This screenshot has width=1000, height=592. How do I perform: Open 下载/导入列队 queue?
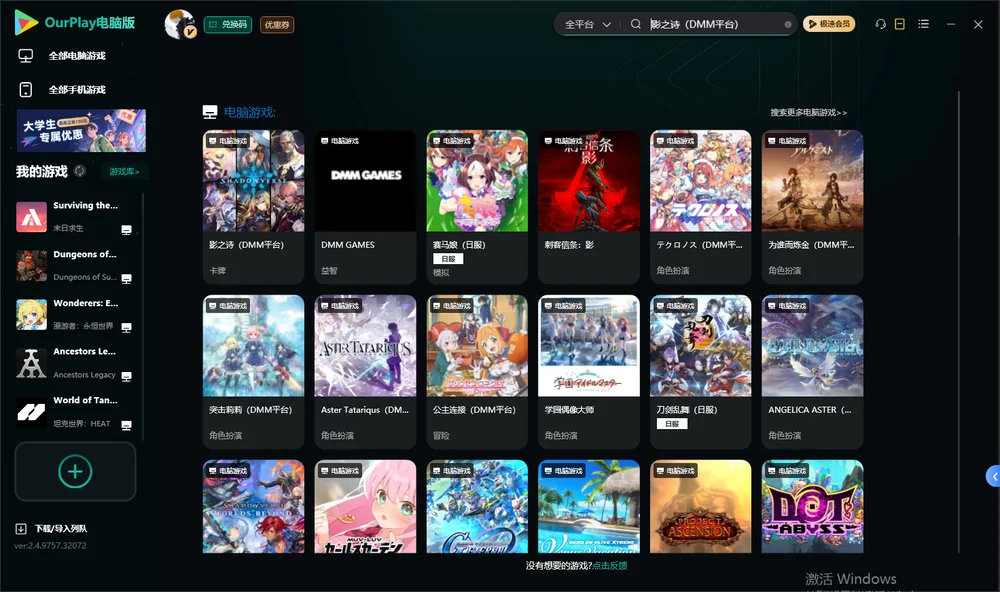[52, 529]
